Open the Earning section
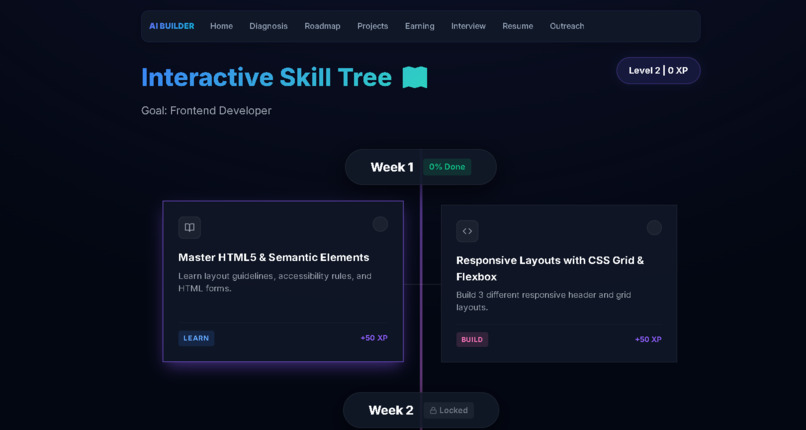Viewport: 806px width, 430px height. coord(419,26)
